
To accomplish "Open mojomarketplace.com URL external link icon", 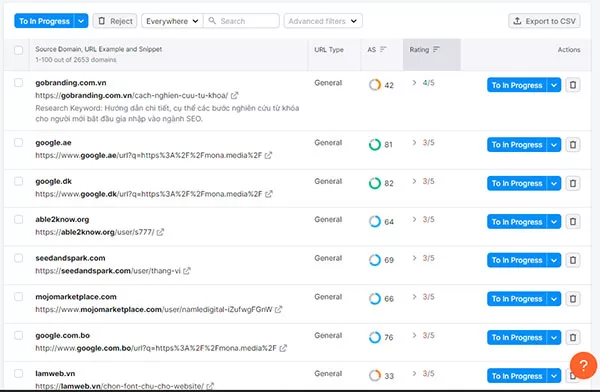I will (279, 309).
